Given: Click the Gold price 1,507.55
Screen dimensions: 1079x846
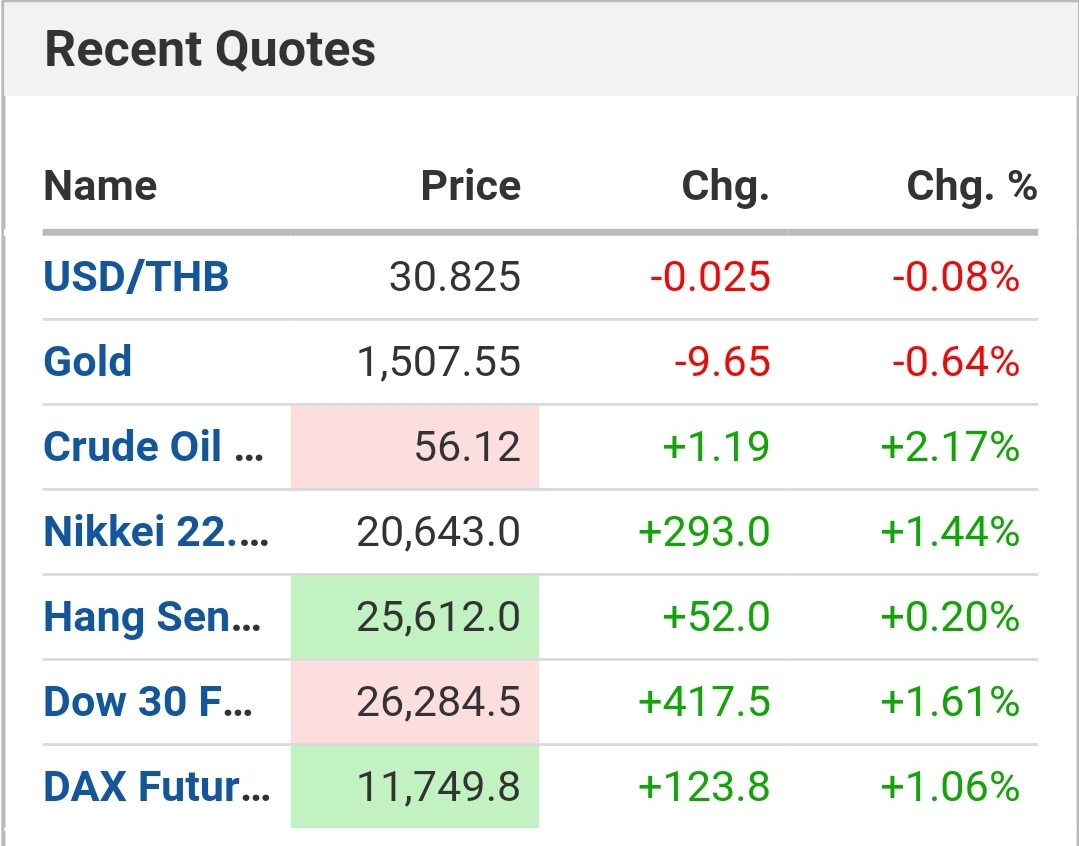Looking at the screenshot, I should 438,362.
